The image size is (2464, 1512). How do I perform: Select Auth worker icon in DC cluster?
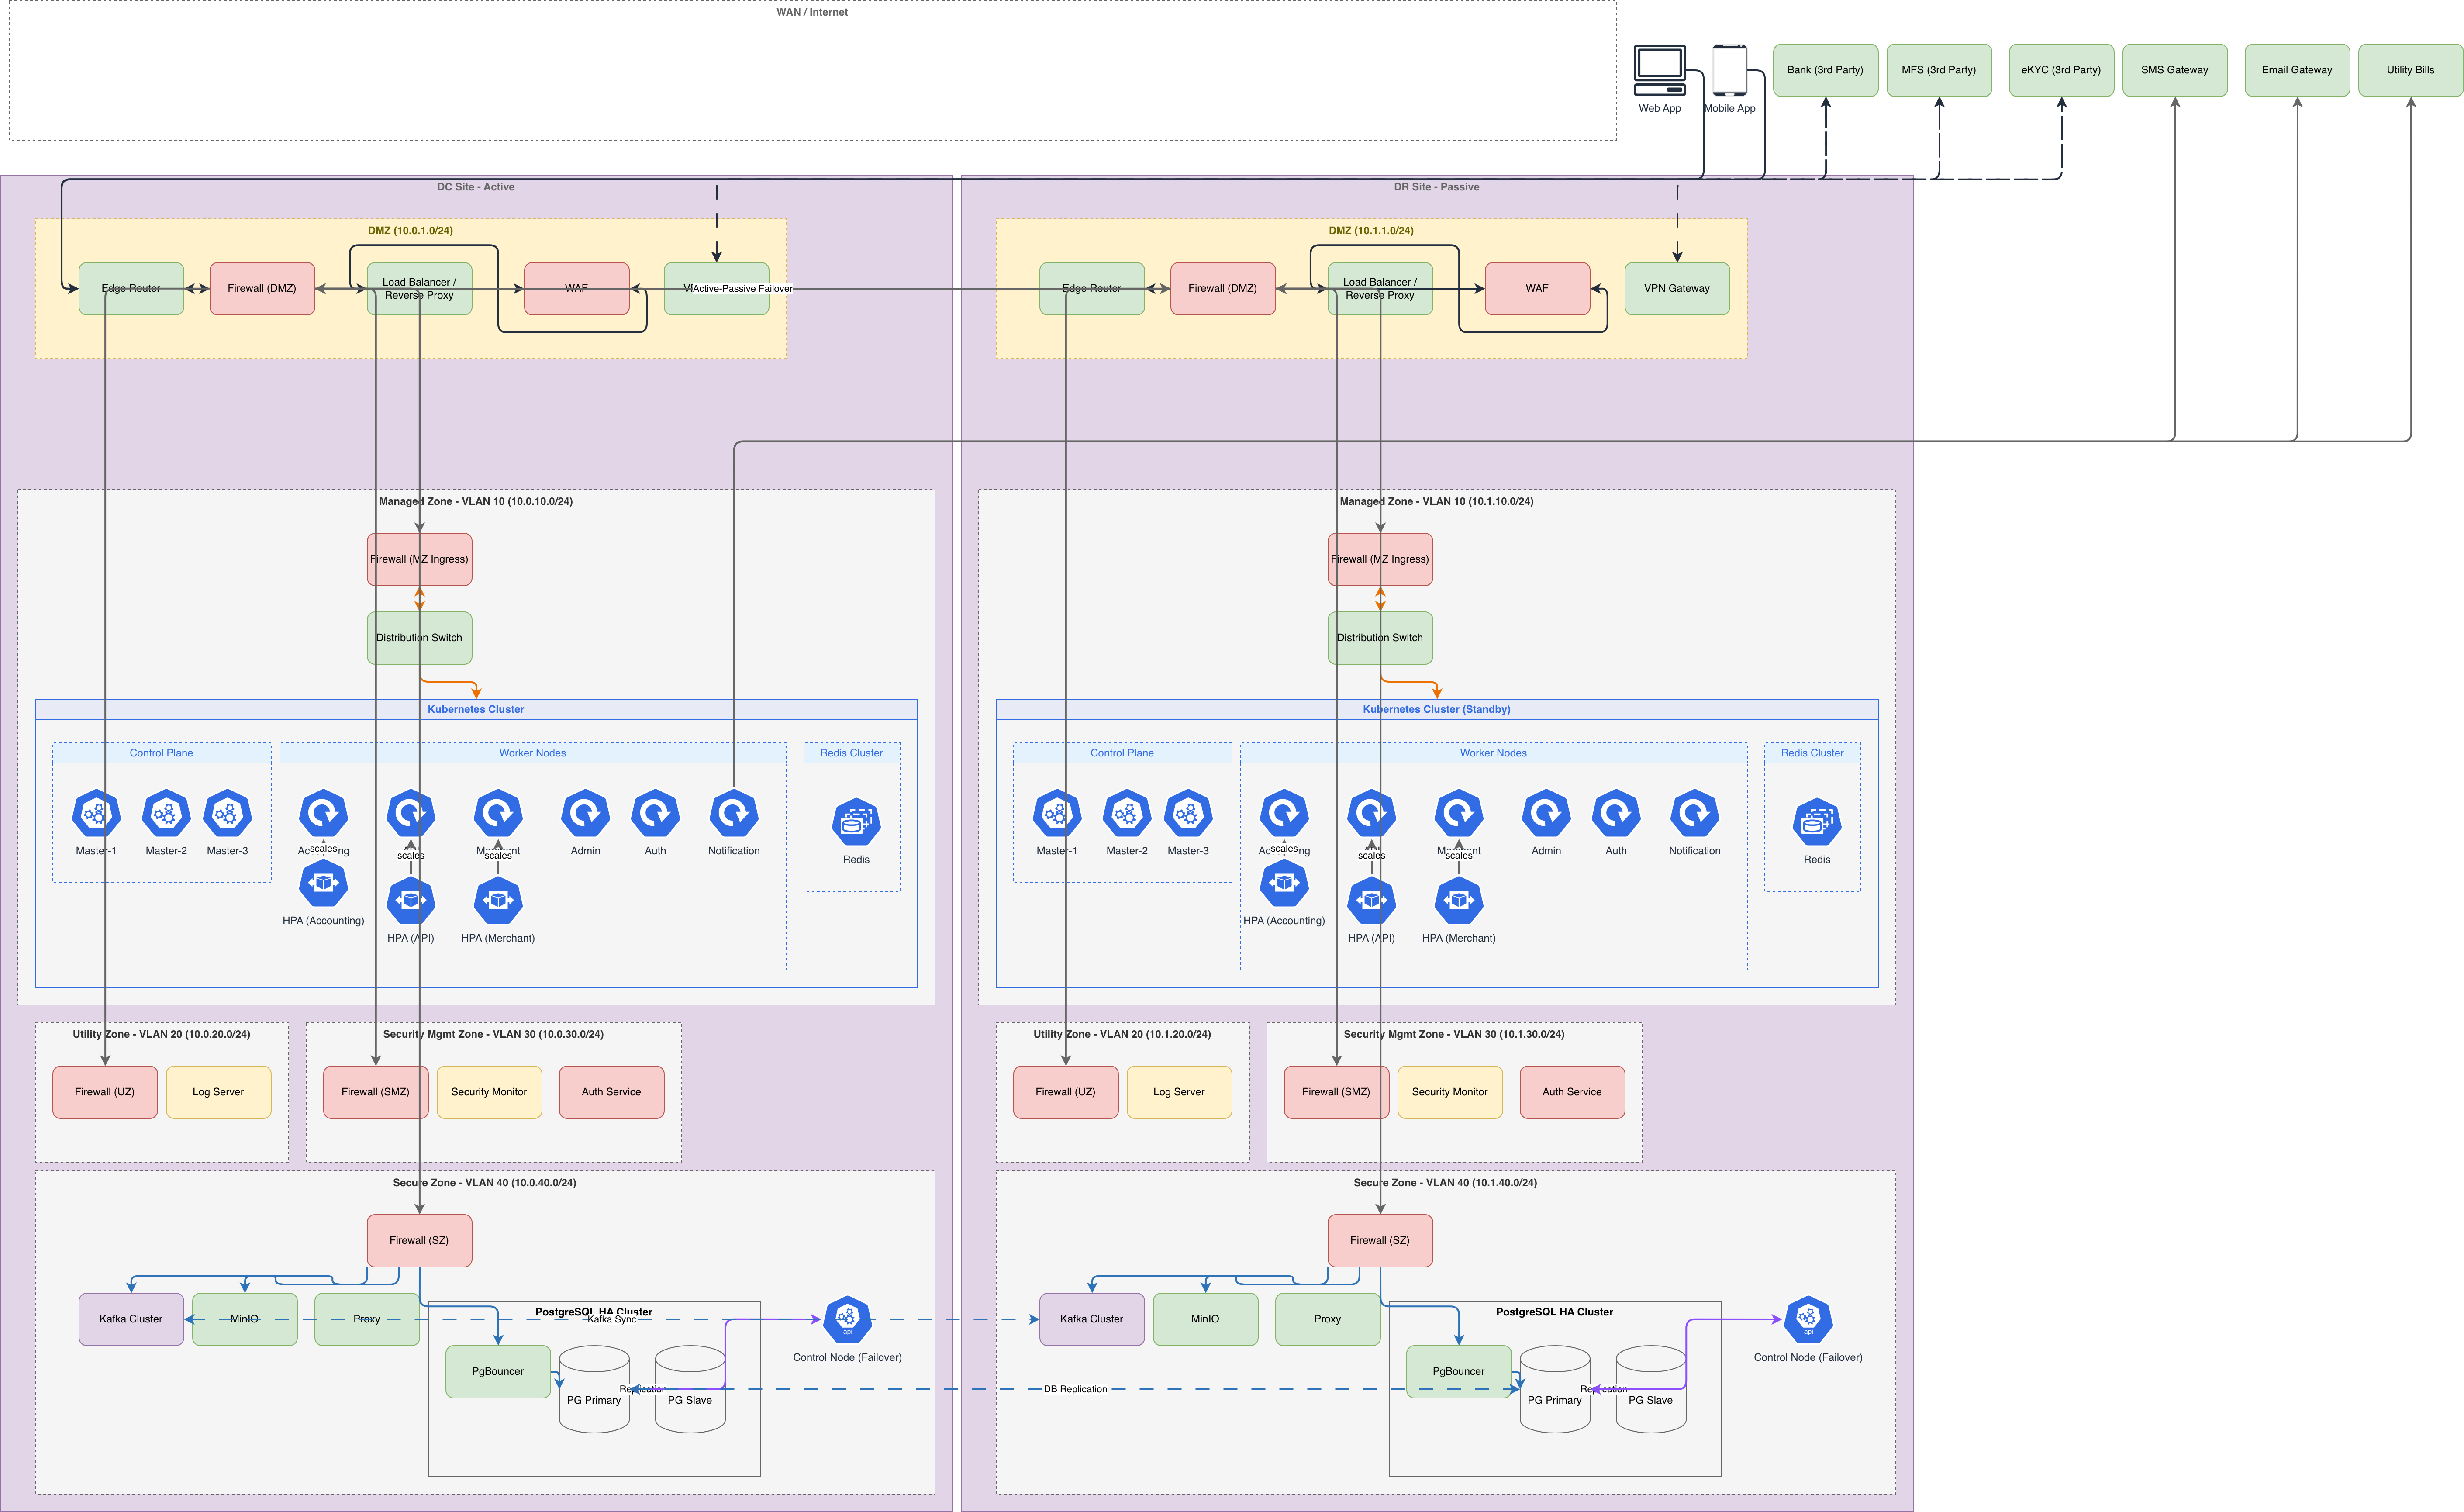tap(655, 814)
